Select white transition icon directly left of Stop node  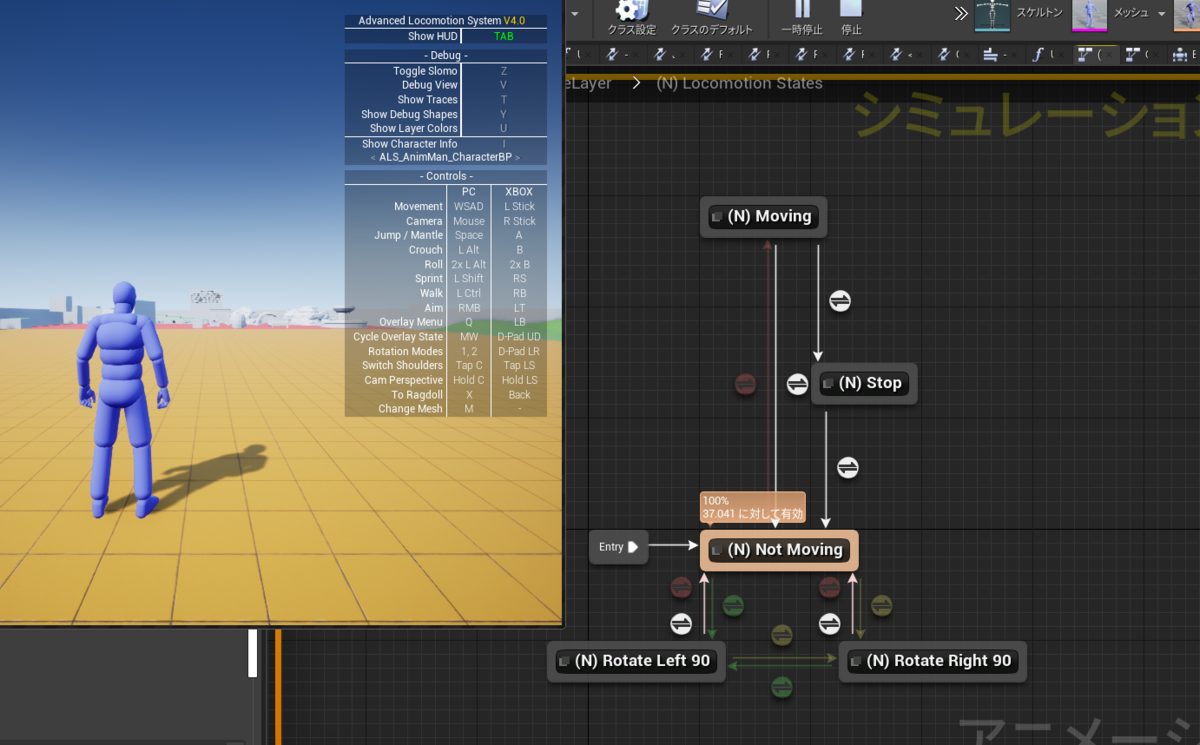(x=797, y=384)
